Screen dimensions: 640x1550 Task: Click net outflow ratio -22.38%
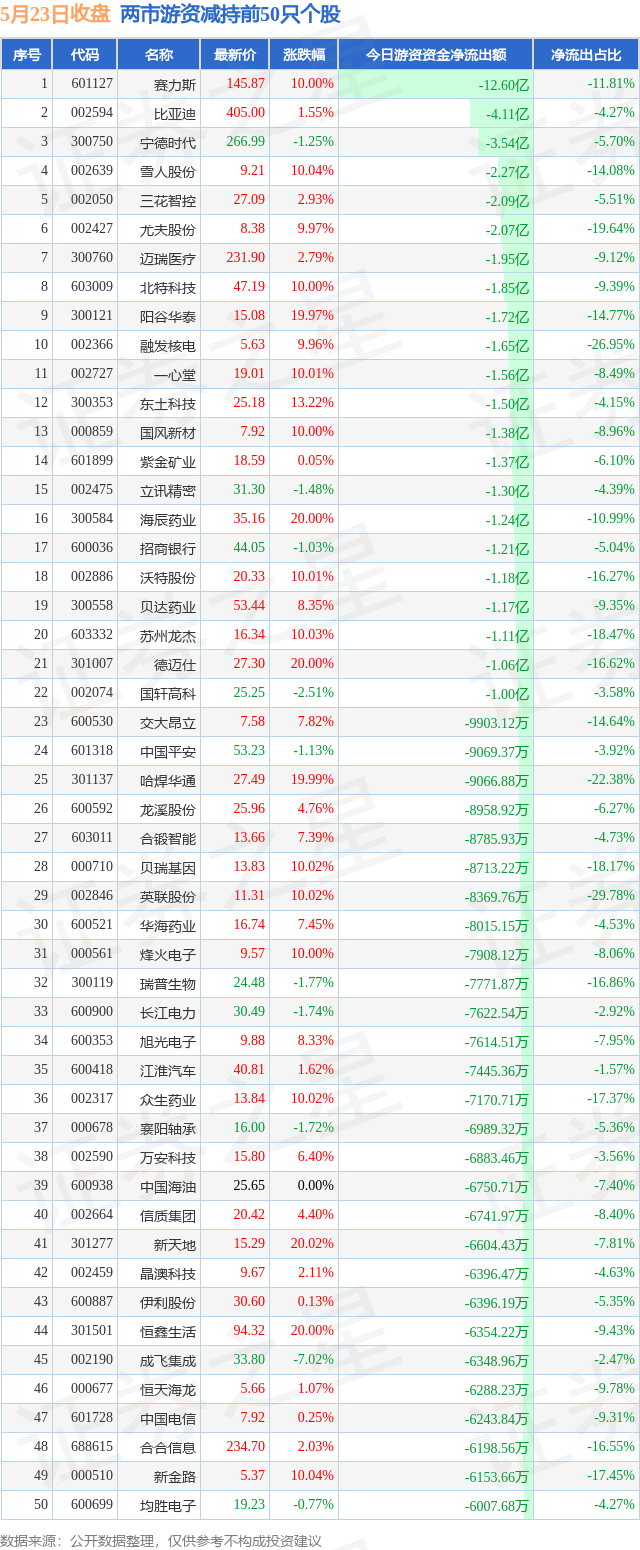[x=610, y=780]
